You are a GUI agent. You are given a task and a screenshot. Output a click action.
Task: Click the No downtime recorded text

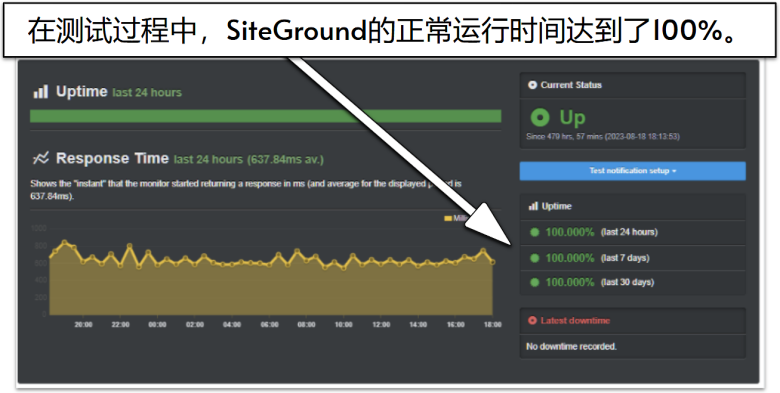click(571, 346)
